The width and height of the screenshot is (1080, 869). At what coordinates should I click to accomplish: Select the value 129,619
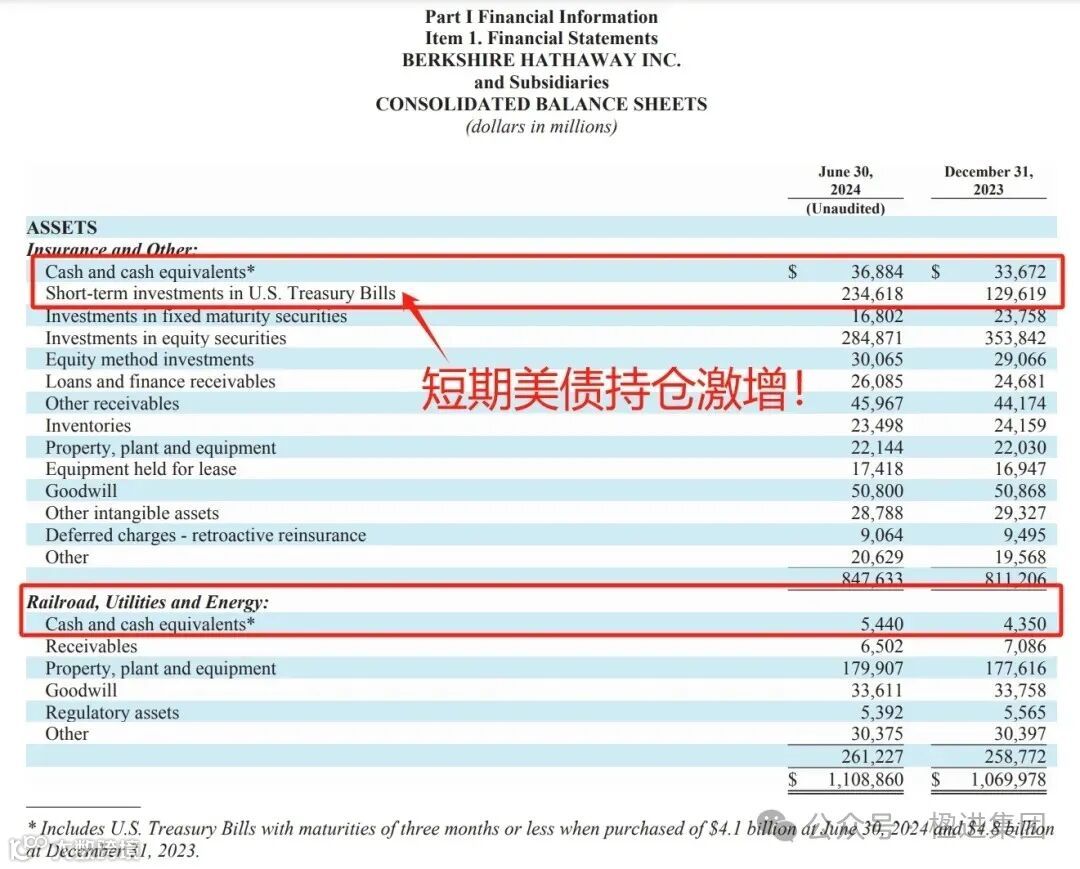coord(1015,294)
